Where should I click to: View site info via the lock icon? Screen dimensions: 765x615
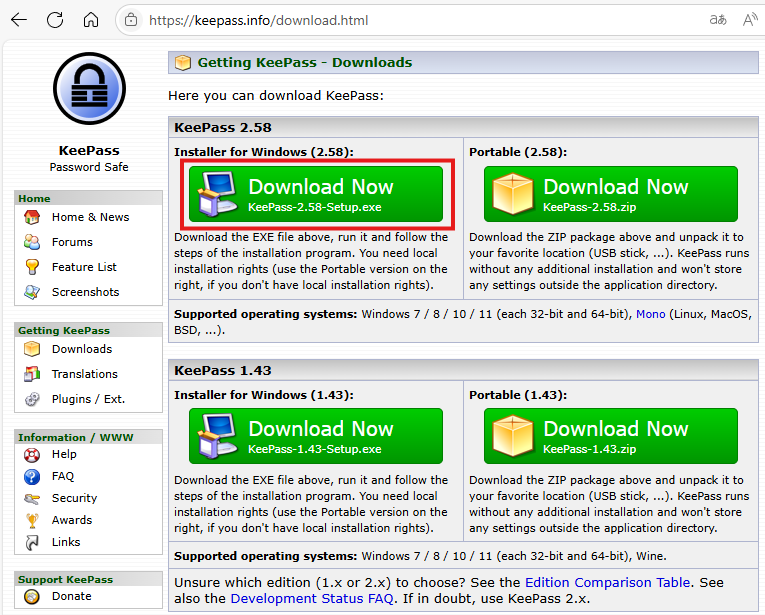[131, 20]
